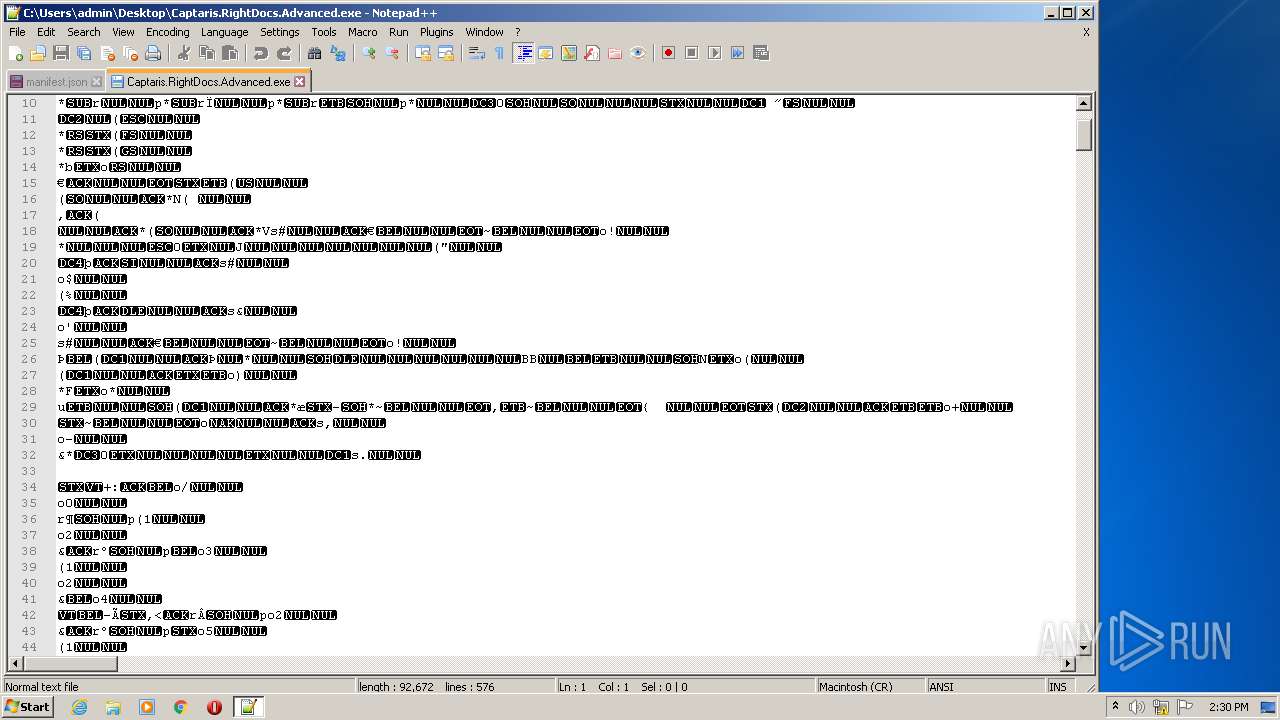This screenshot has width=1280, height=720.
Task: Open the Settings menu
Action: pyautogui.click(x=280, y=32)
